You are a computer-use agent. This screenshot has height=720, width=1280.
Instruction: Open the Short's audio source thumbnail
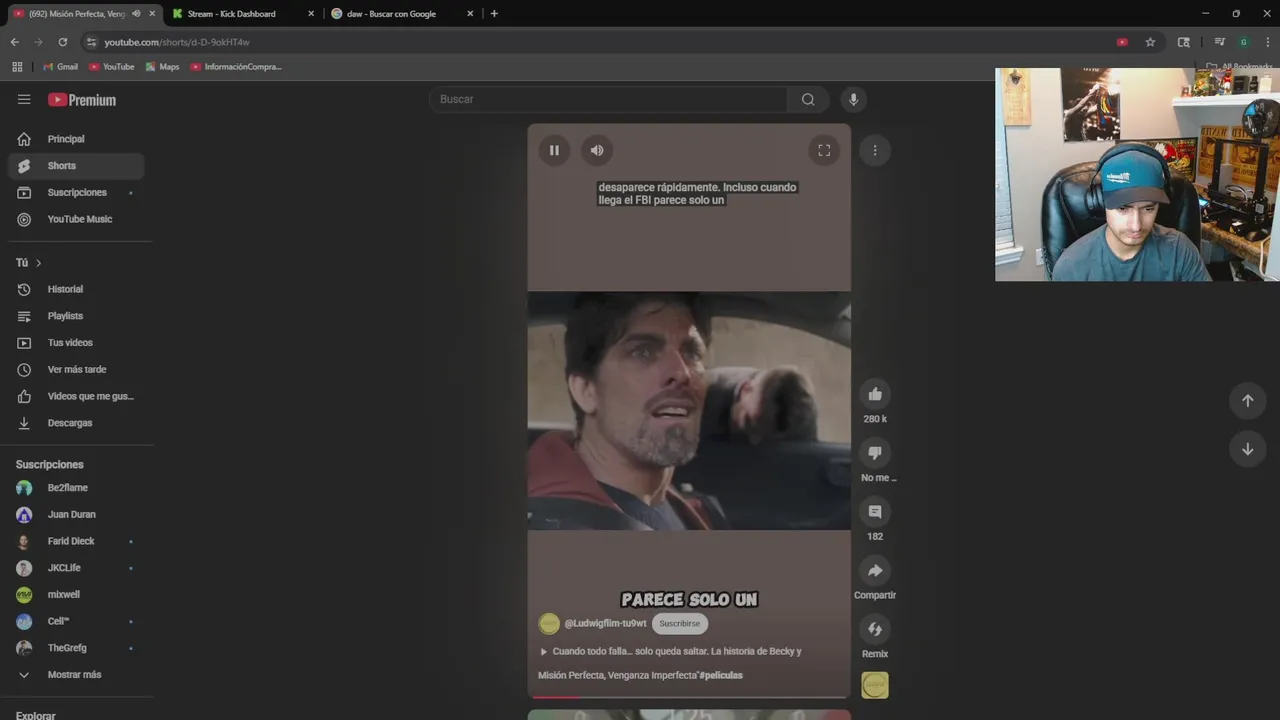pos(875,685)
